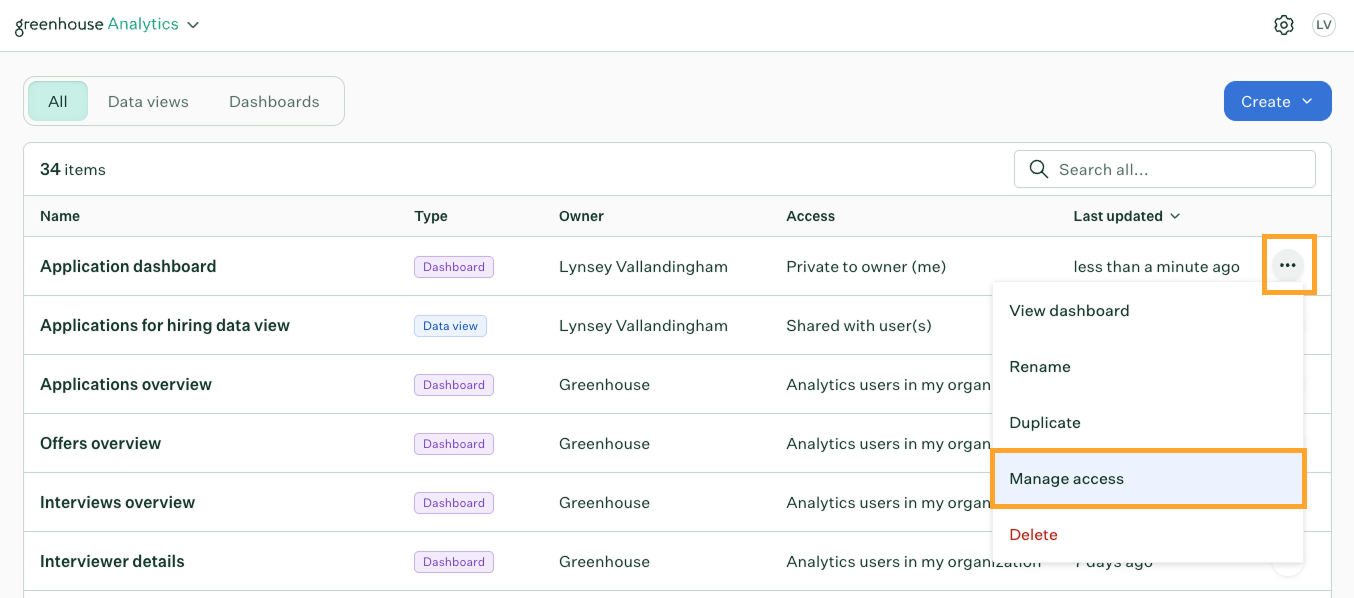Click Greenhouse owner in Applications overview row
This screenshot has height=598, width=1354.
(x=604, y=384)
